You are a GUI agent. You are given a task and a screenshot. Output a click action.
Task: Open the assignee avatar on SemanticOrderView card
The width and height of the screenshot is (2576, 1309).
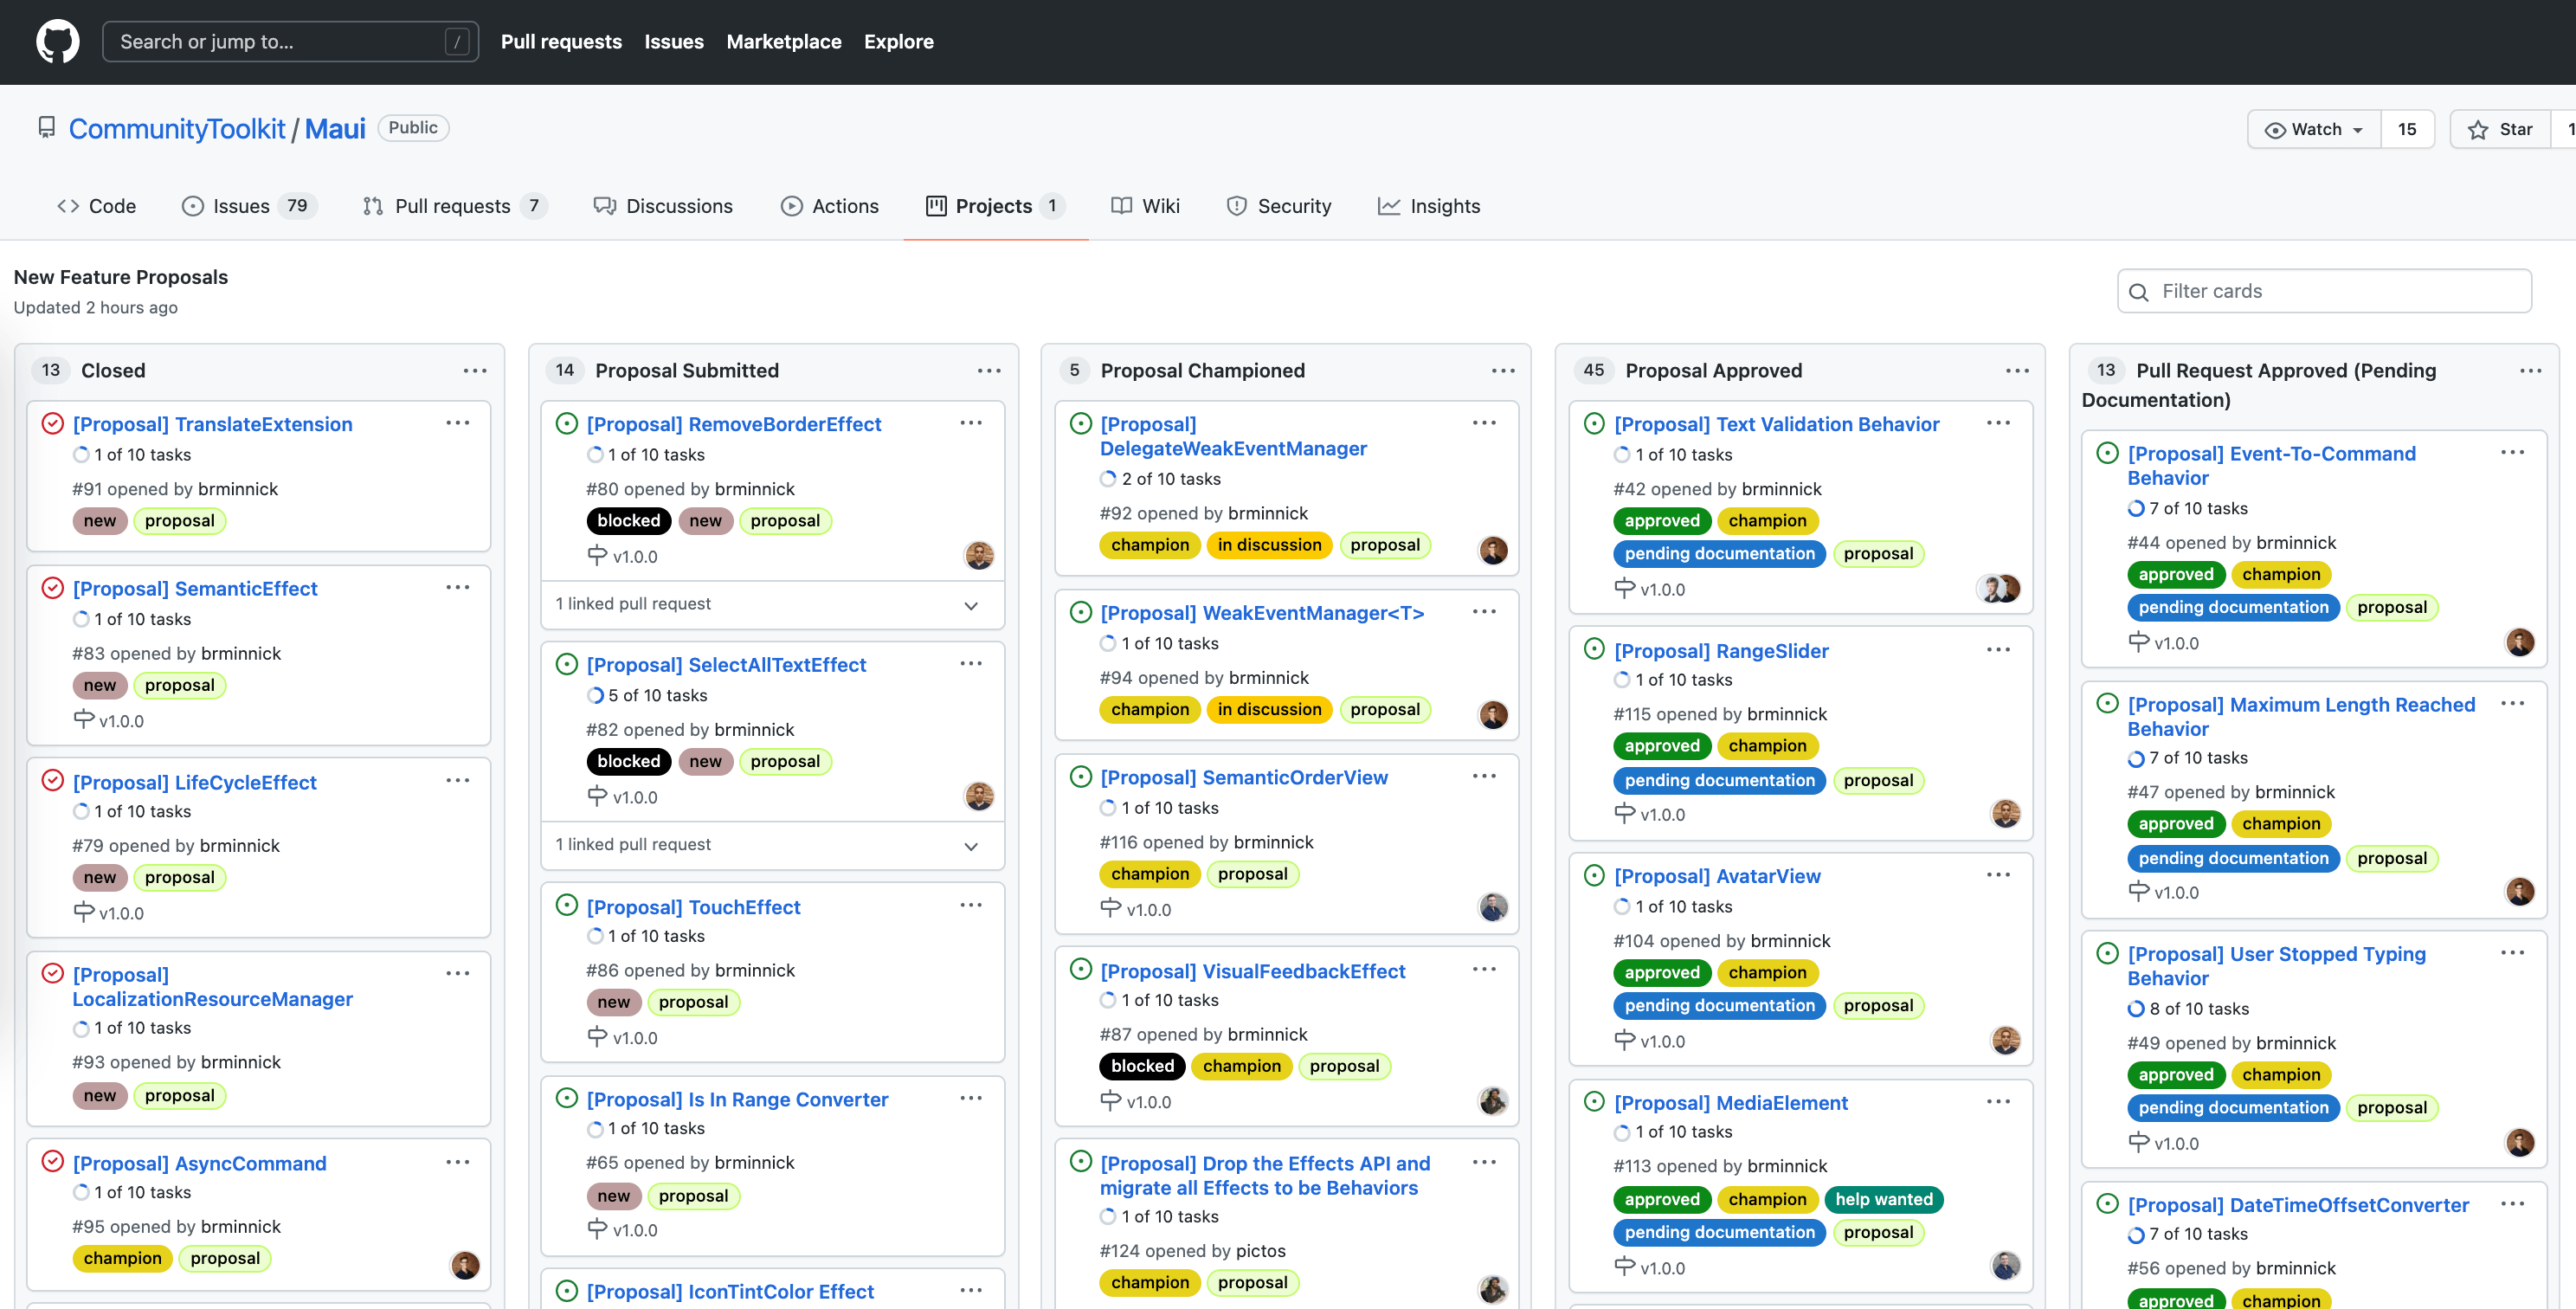click(1493, 907)
